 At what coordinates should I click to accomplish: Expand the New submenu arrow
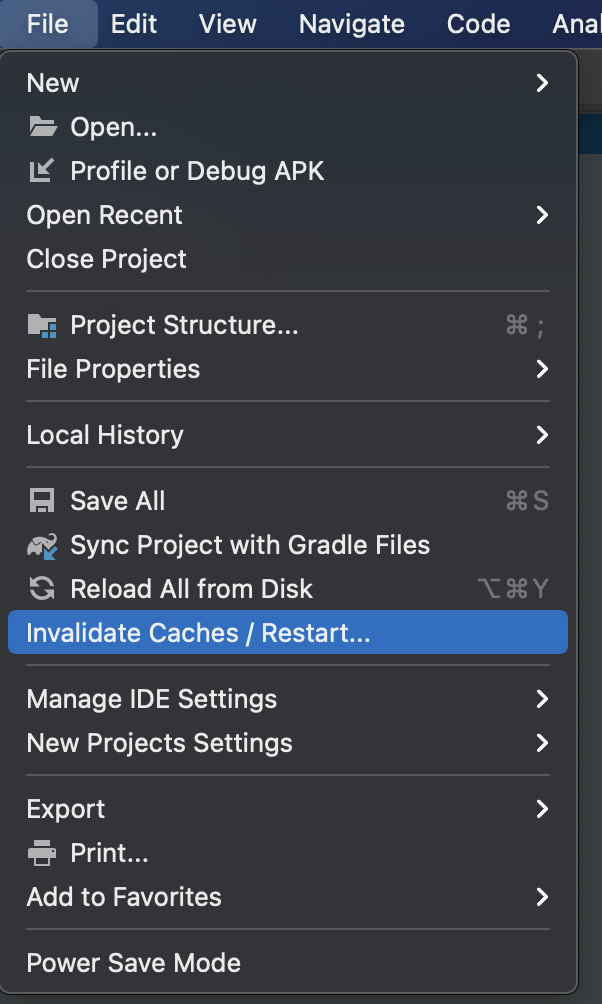tap(542, 83)
